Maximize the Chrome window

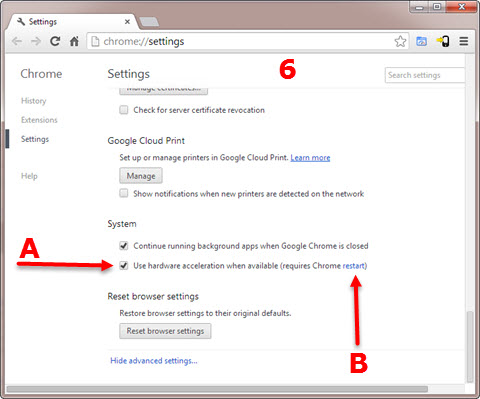(437, 7)
